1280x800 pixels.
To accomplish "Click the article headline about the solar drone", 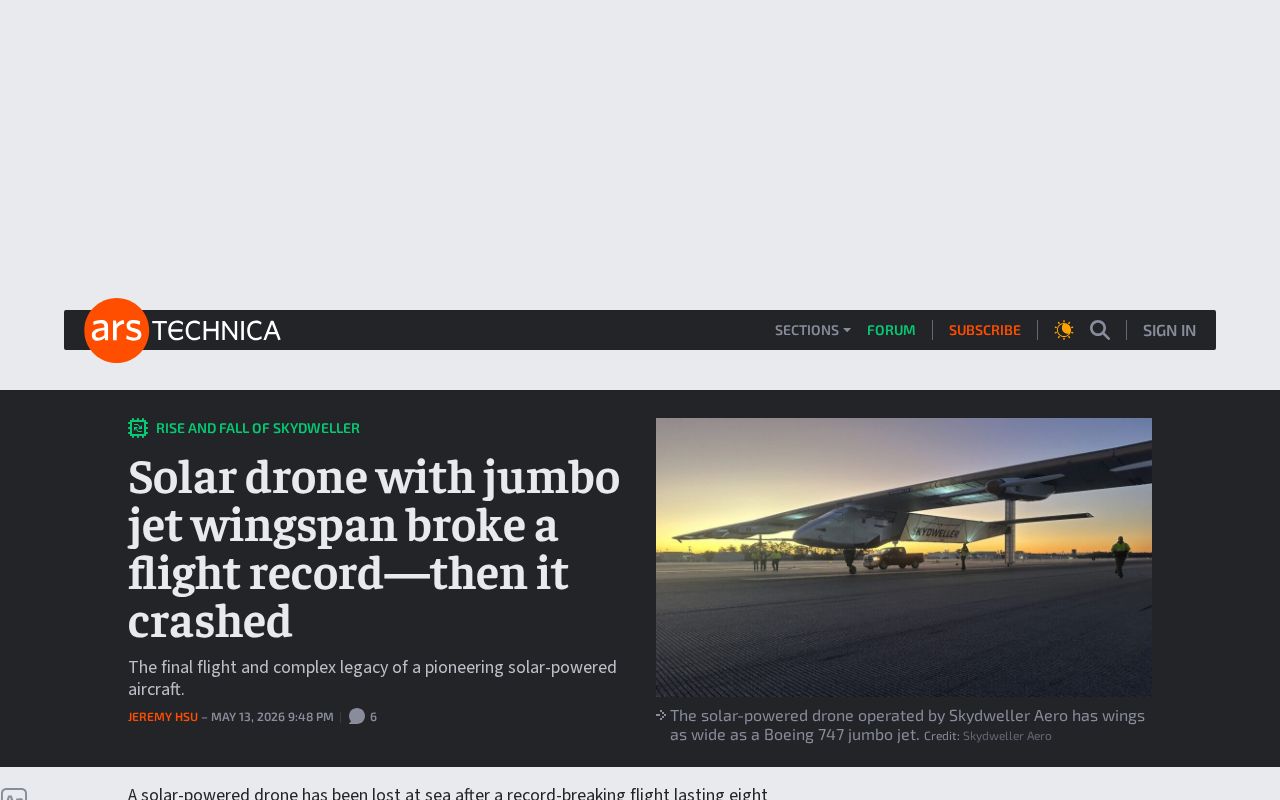I will point(375,549).
